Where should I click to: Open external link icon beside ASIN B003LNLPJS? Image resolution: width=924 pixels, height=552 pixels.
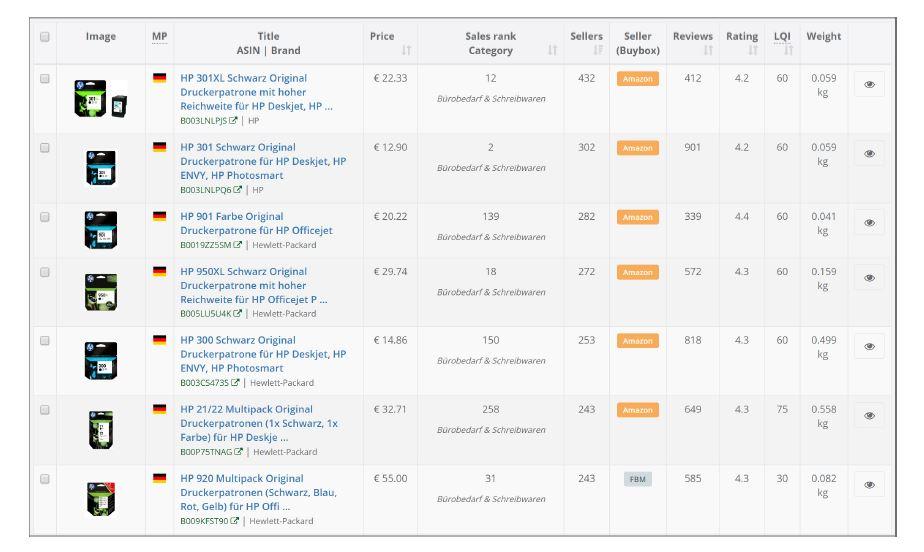click(233, 120)
